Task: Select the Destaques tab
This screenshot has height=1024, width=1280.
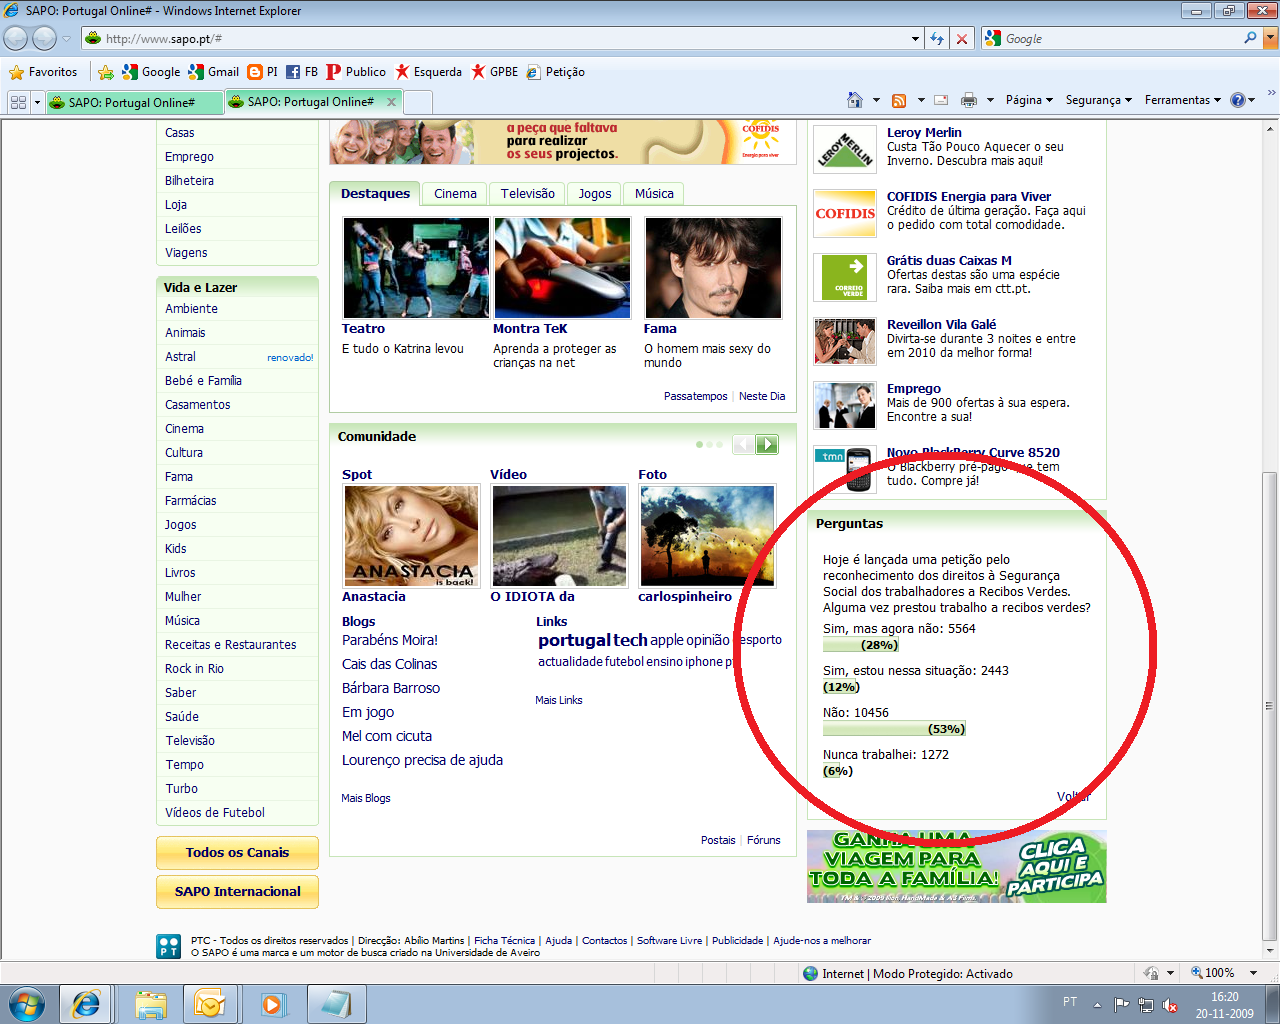Action: point(375,193)
